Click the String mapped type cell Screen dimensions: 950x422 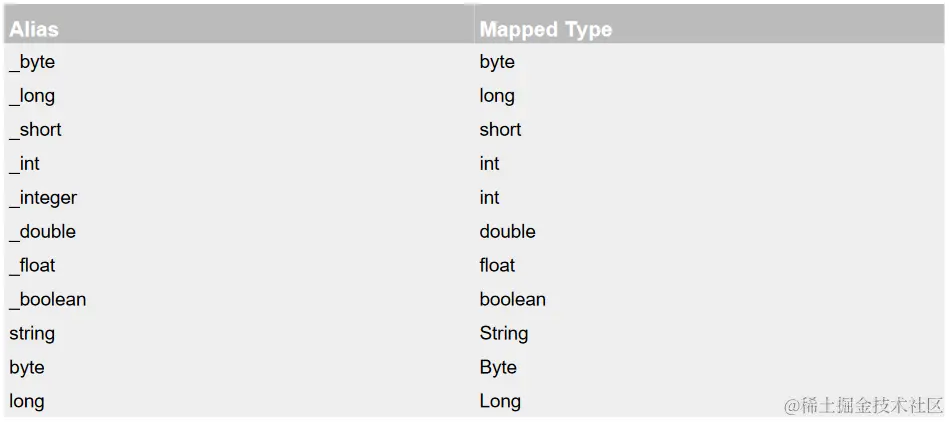coord(503,334)
